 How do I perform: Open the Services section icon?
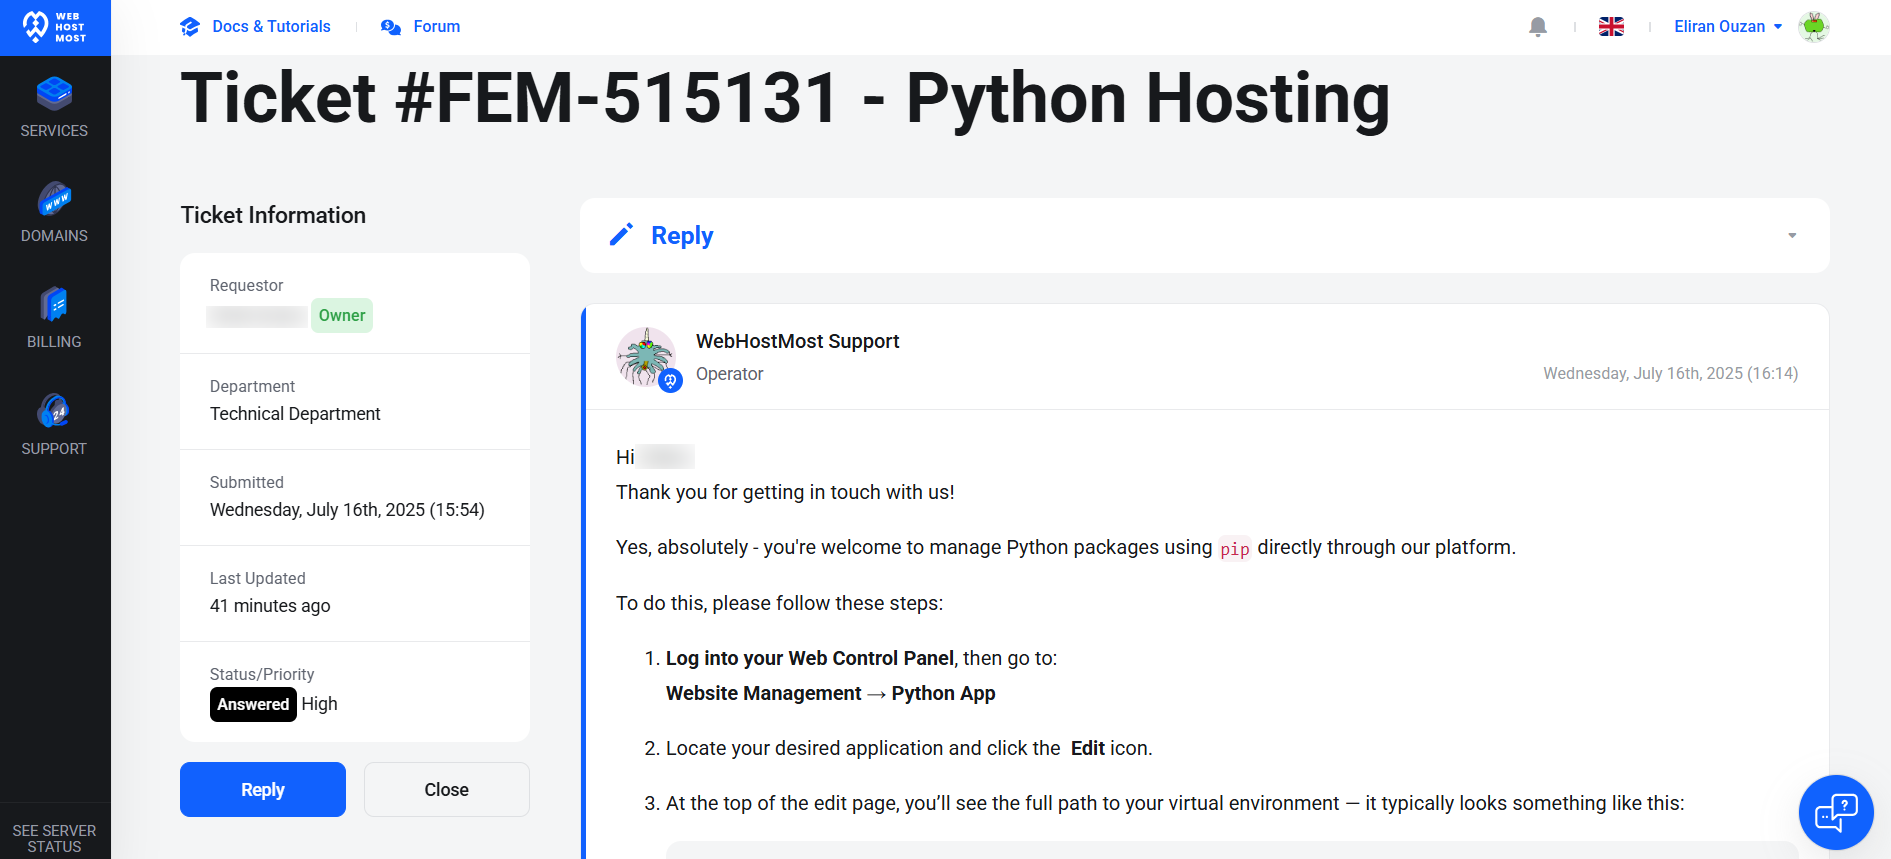click(x=54, y=93)
